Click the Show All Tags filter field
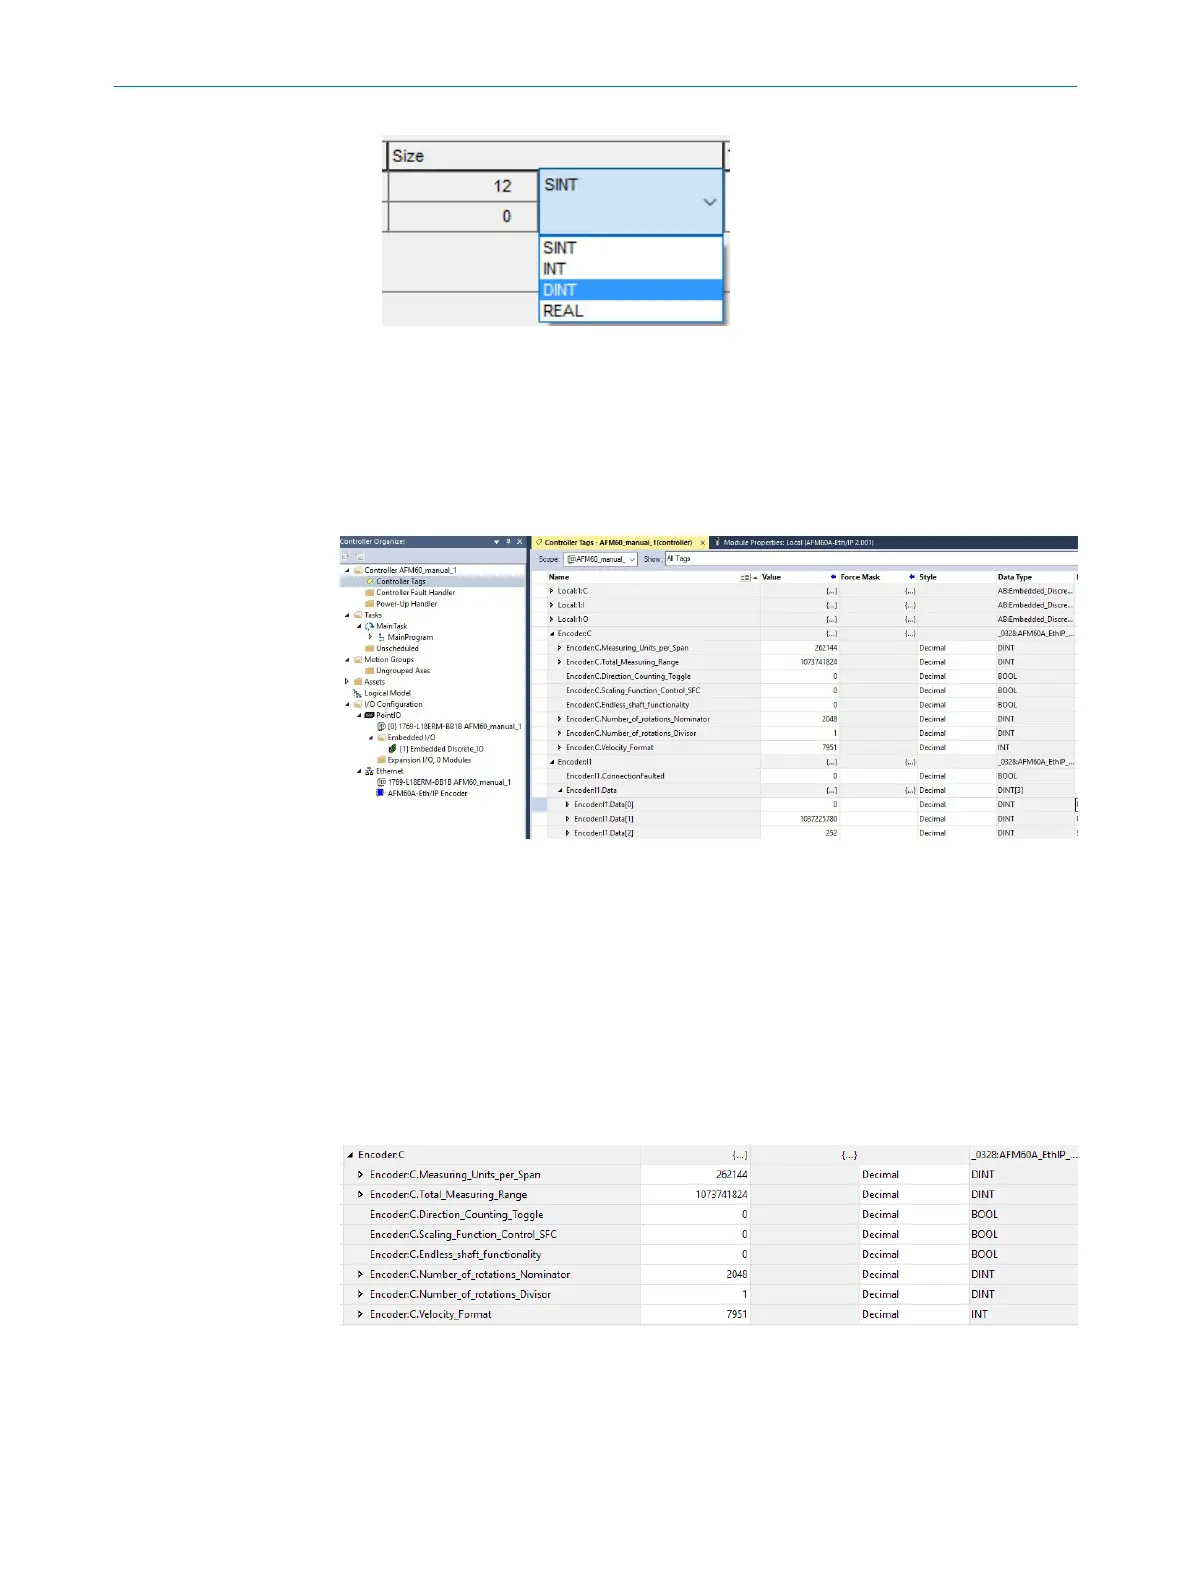The image size is (1191, 1584). (870, 559)
